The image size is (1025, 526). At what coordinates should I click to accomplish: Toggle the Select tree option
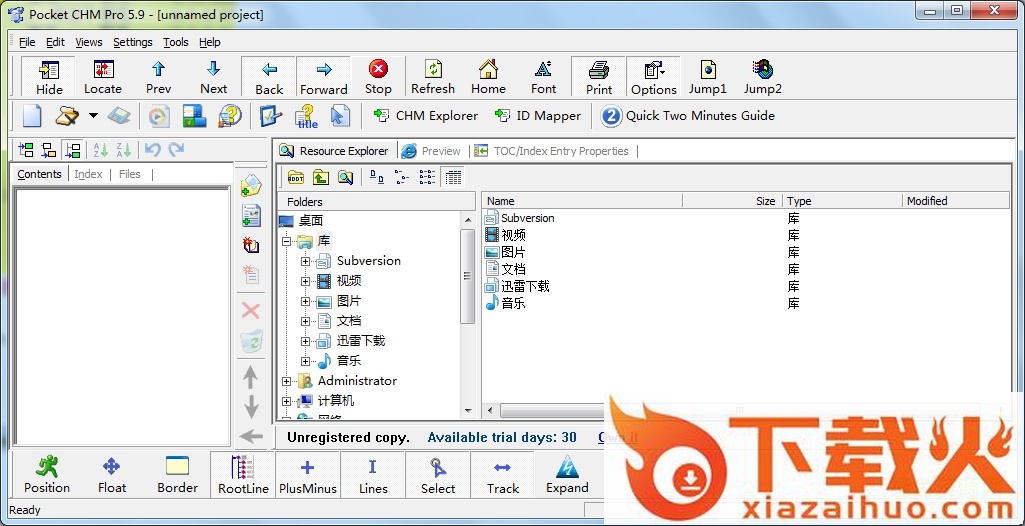(x=438, y=474)
